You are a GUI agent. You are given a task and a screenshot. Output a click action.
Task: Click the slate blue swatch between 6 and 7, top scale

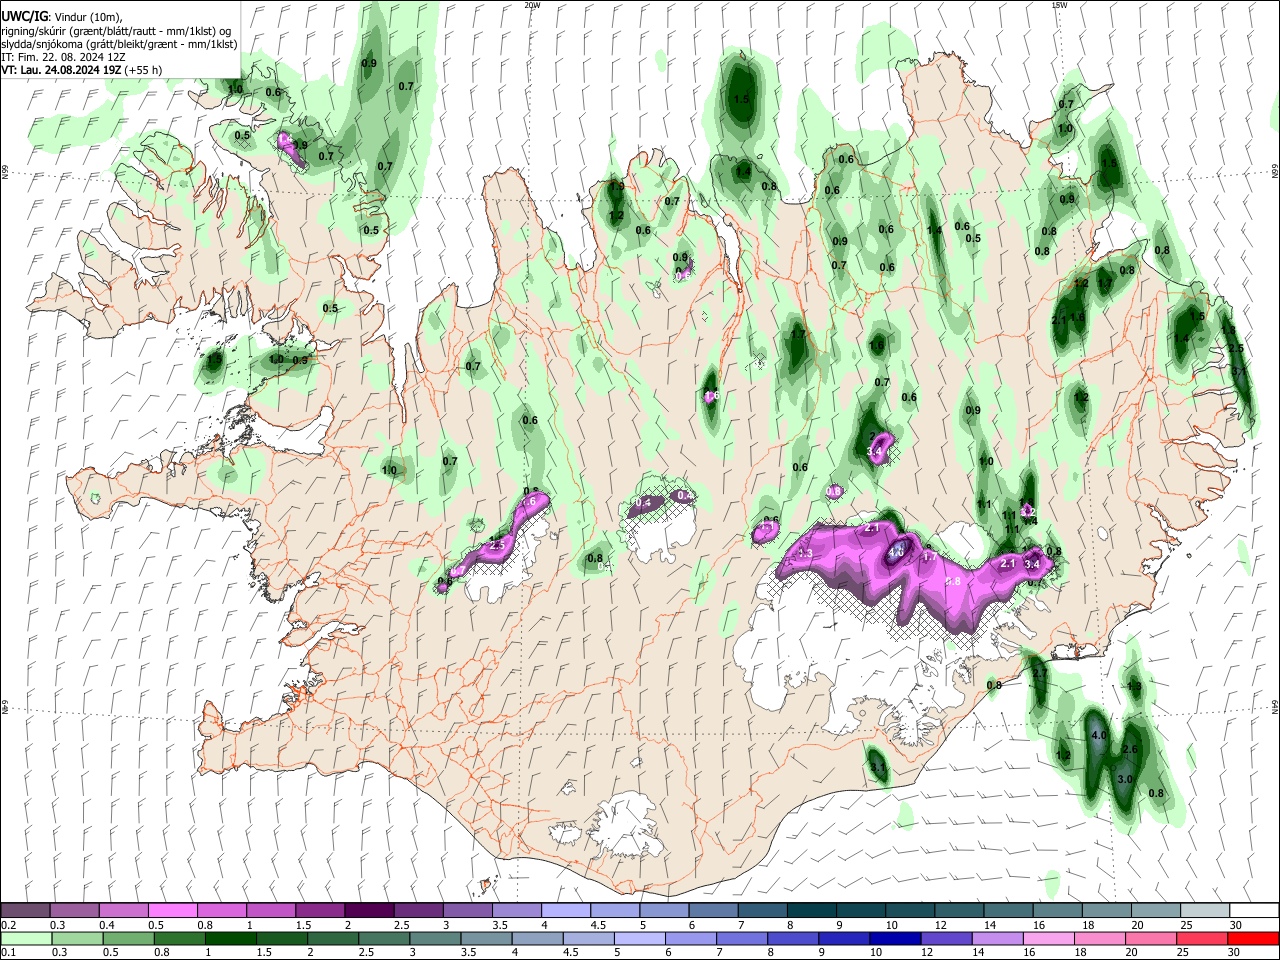click(x=713, y=911)
